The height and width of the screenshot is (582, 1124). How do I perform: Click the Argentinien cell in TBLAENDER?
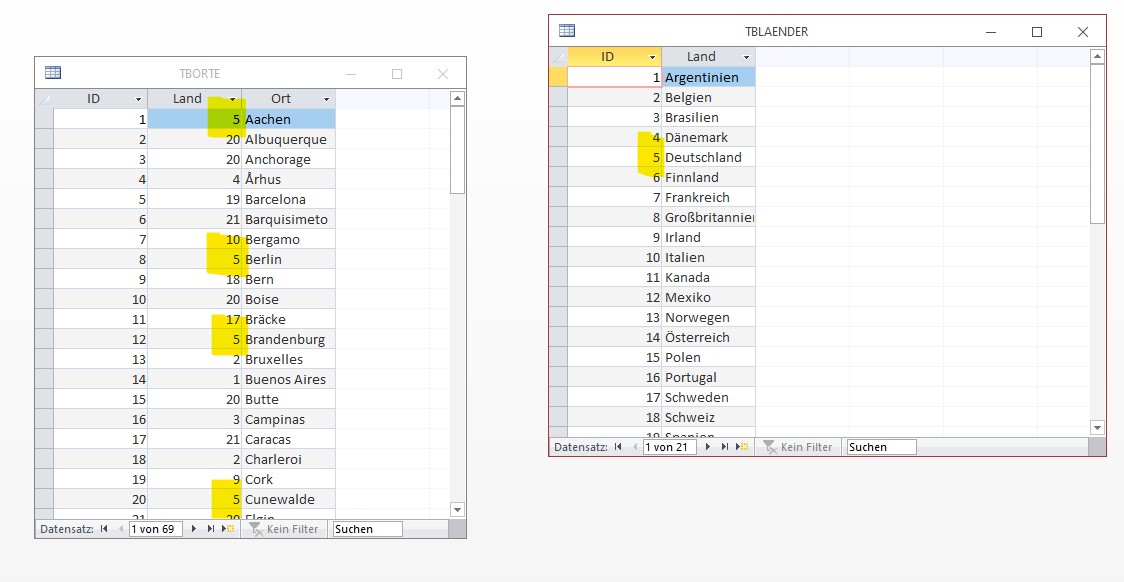coord(709,77)
